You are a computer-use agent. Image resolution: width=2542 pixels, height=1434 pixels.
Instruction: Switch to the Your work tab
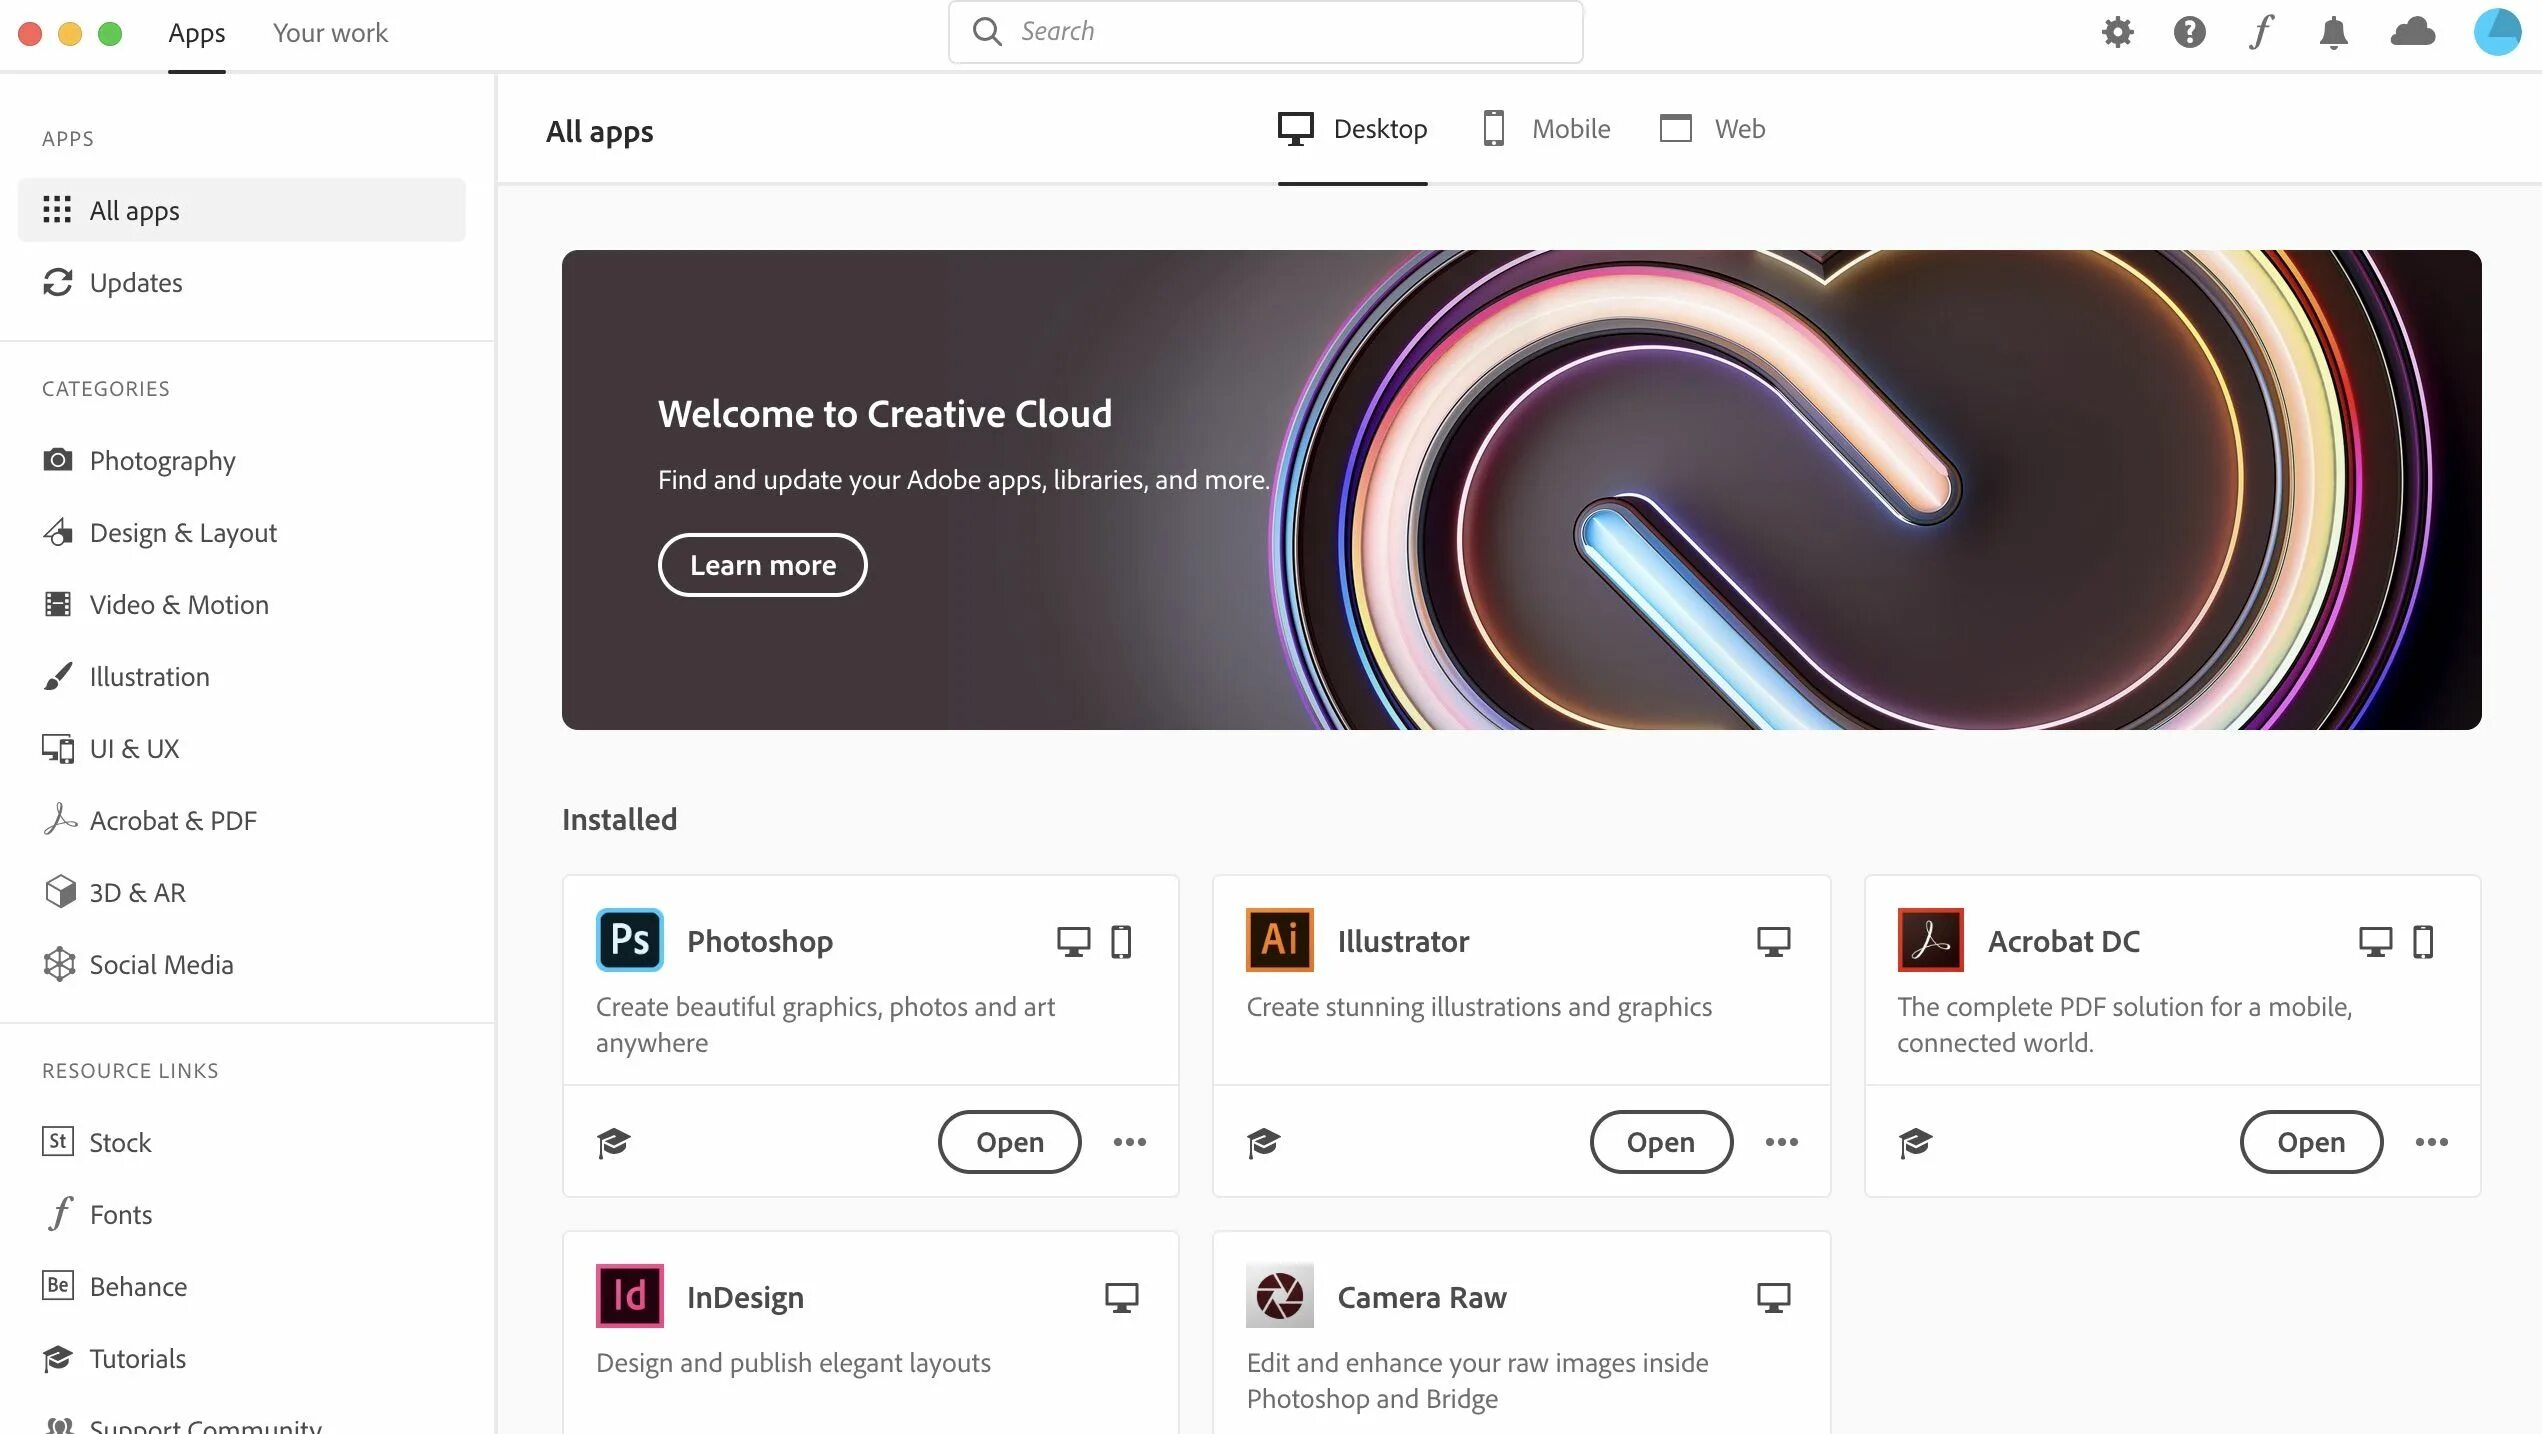[x=330, y=33]
